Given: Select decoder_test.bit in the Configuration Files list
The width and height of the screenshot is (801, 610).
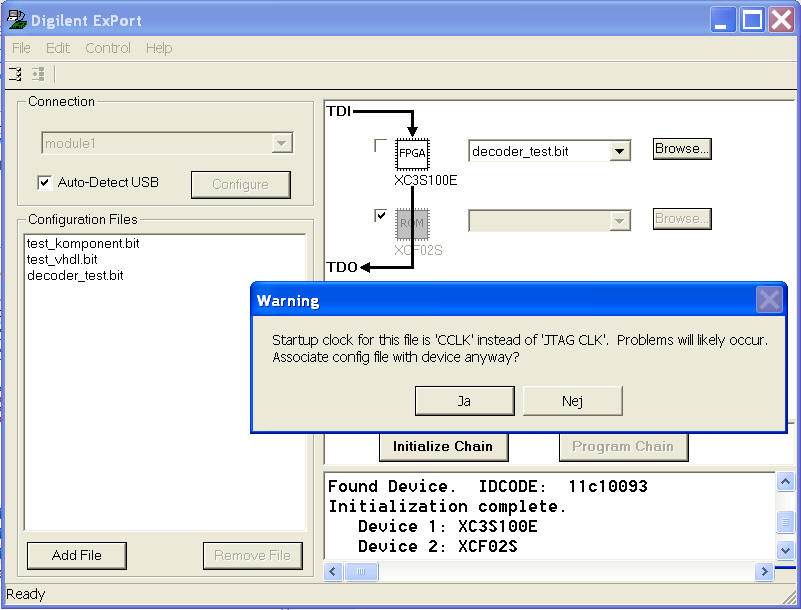Looking at the screenshot, I should (75, 276).
